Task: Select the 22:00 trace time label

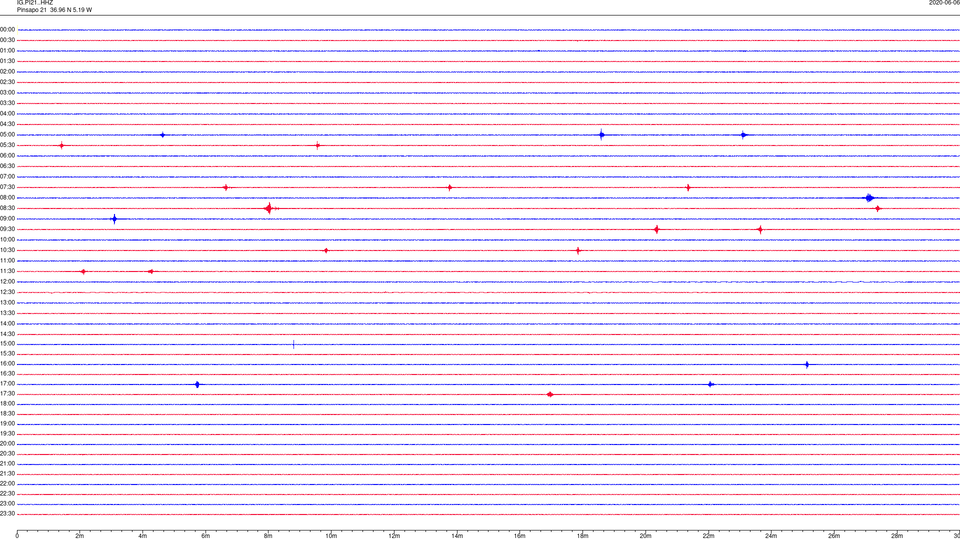Action: coord(7,484)
